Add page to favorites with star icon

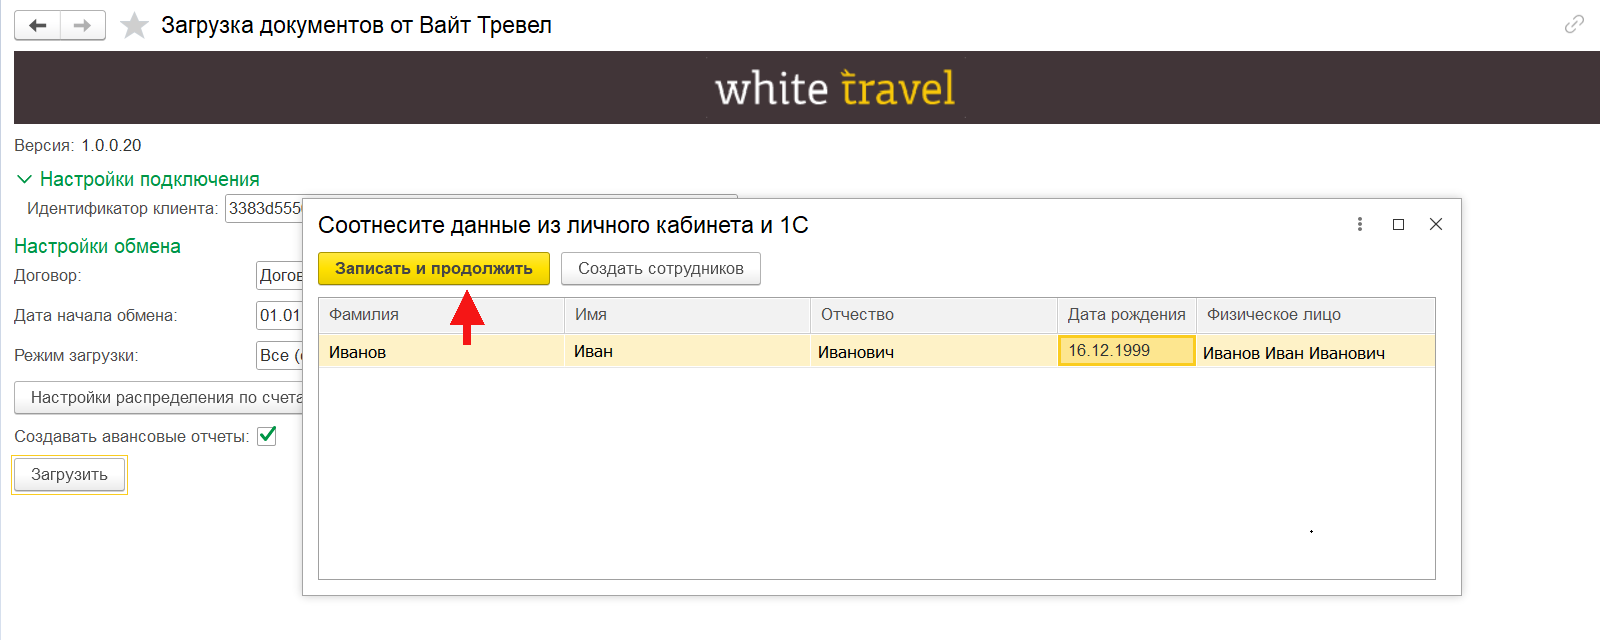(x=134, y=26)
